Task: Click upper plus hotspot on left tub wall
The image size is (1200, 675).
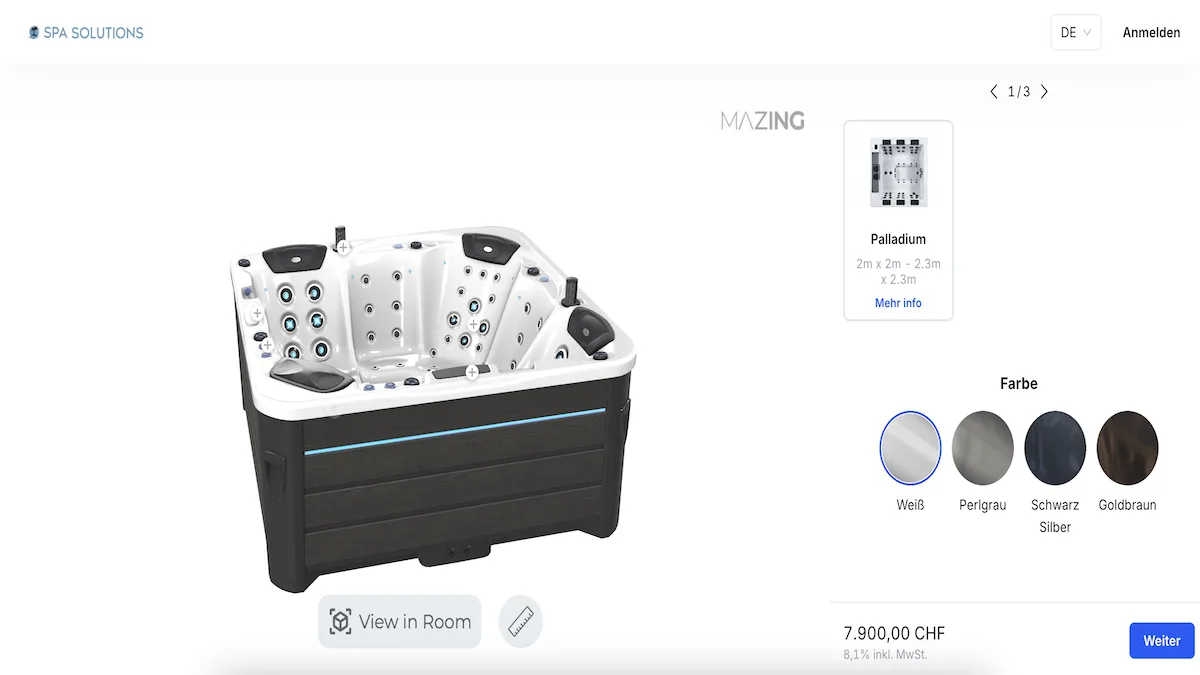Action: pyautogui.click(x=257, y=313)
